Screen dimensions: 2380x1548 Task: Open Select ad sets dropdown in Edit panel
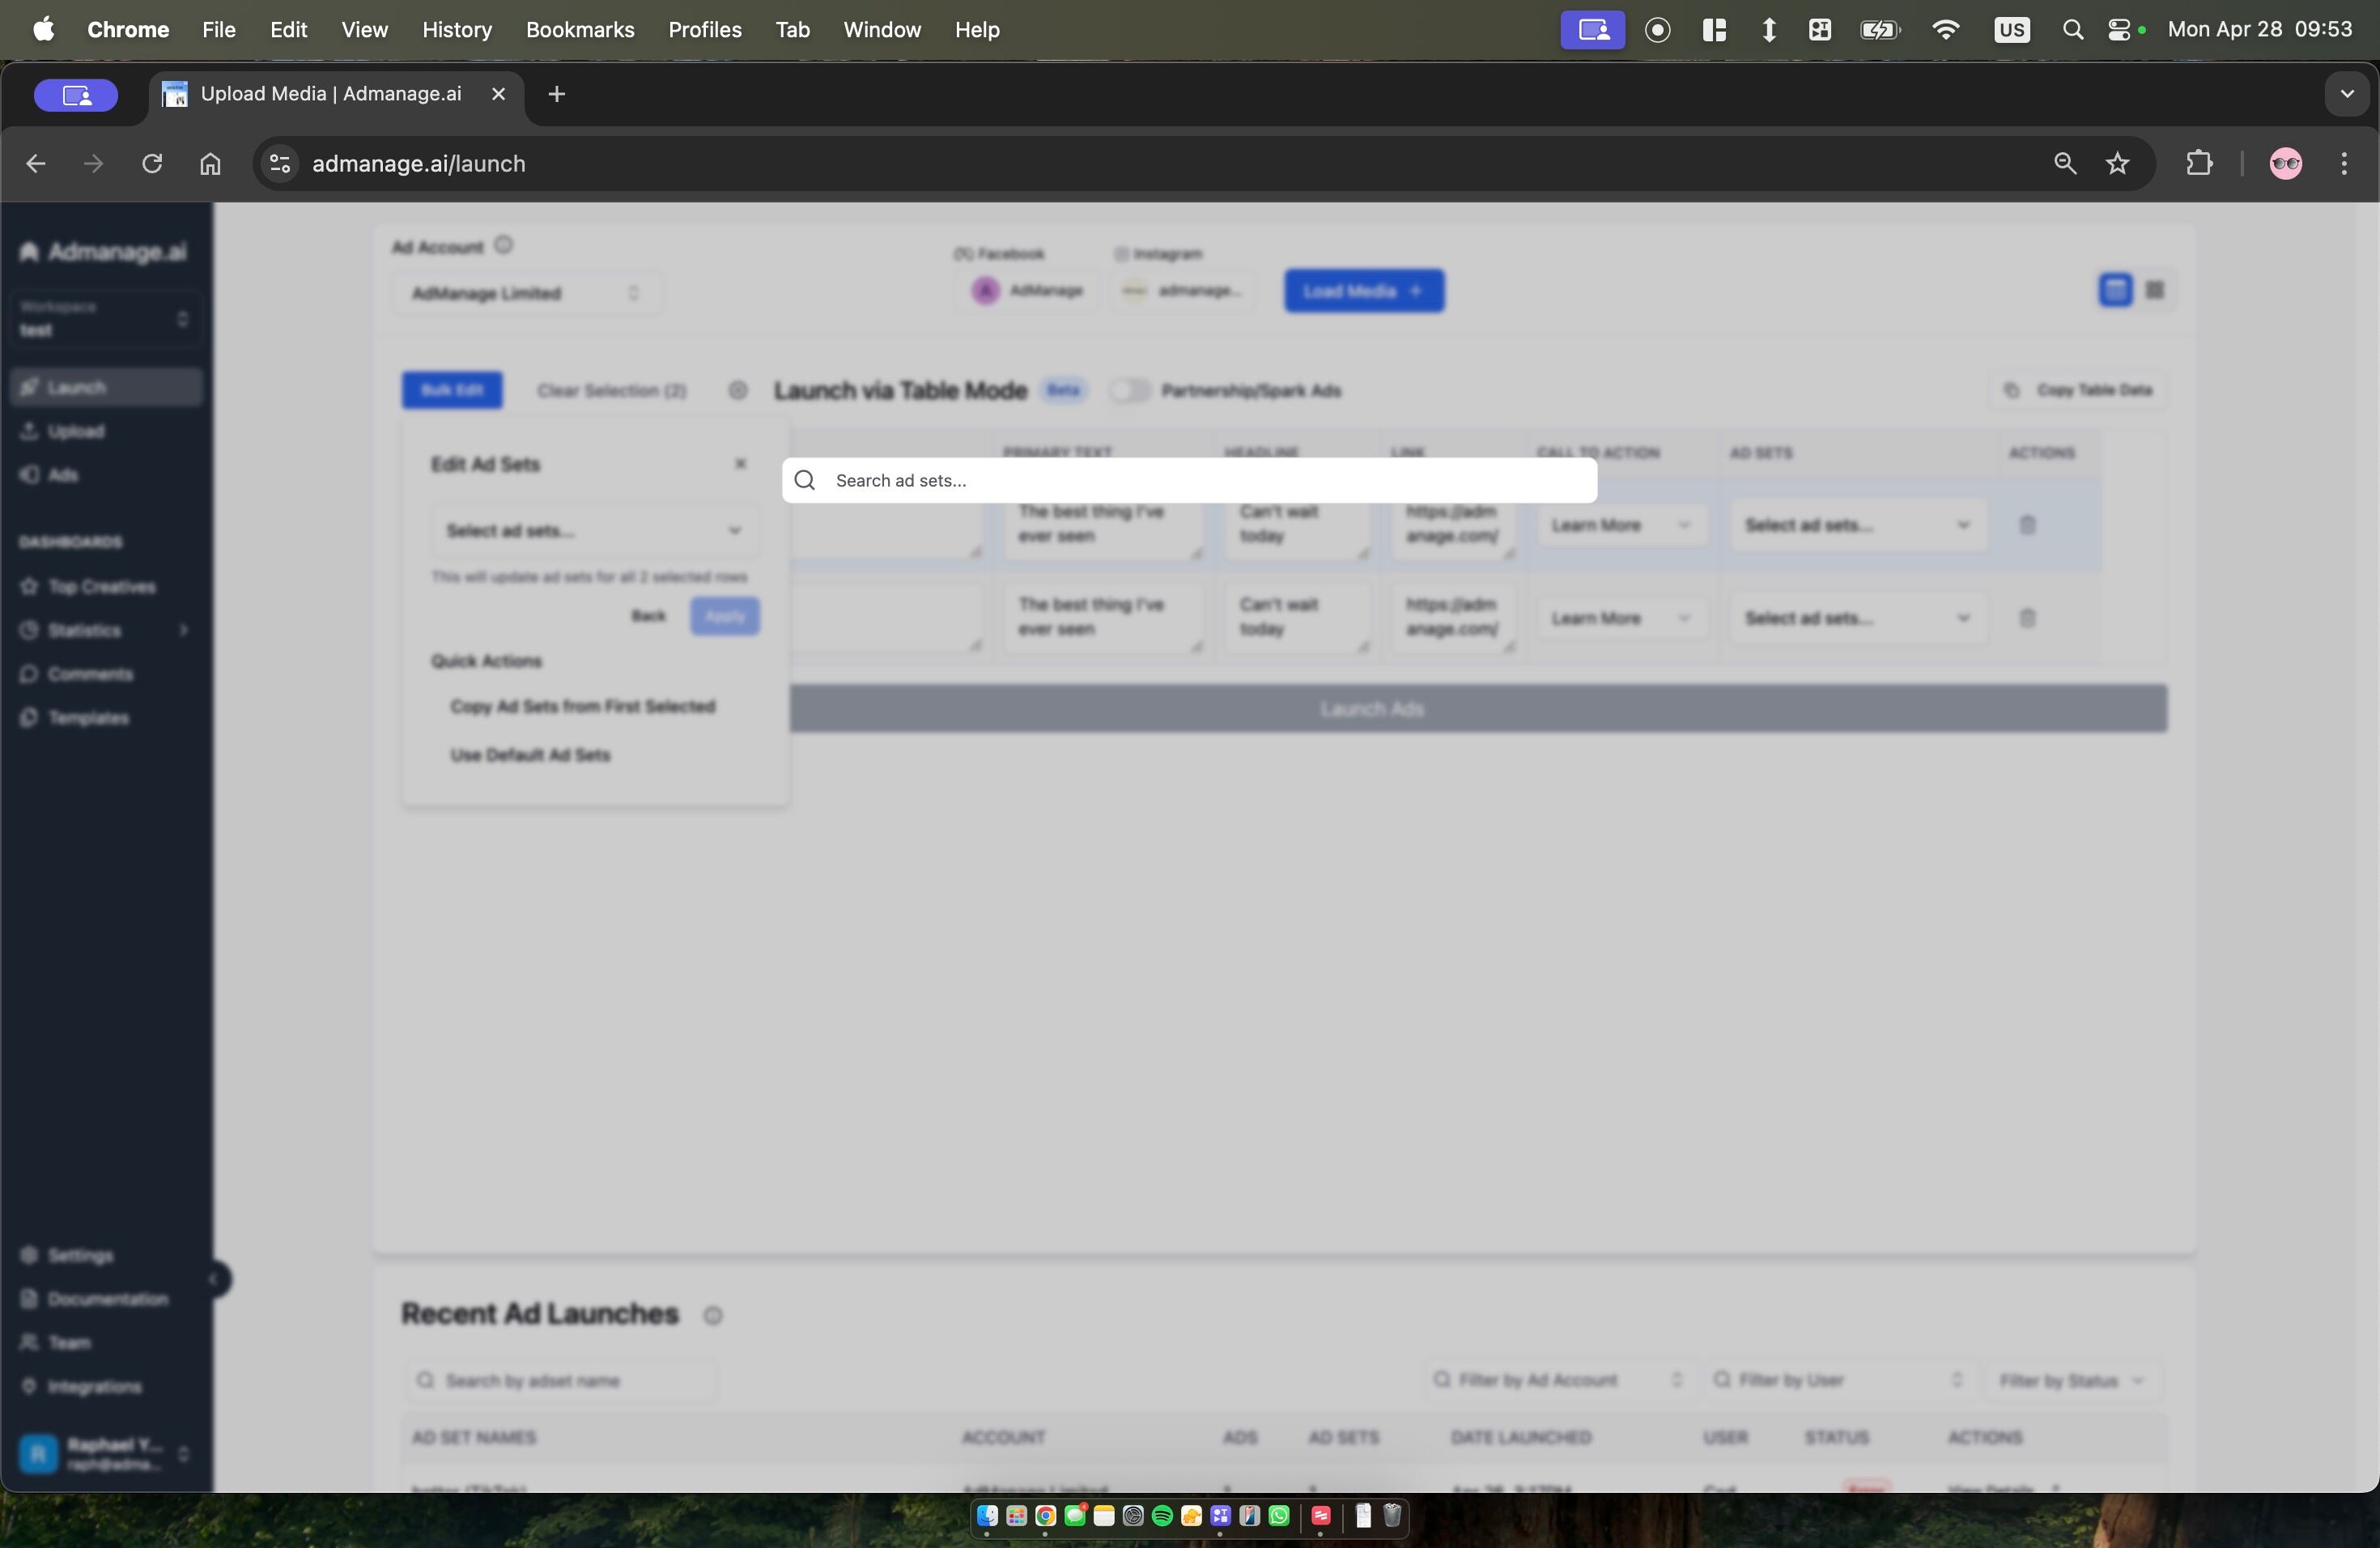coord(594,530)
